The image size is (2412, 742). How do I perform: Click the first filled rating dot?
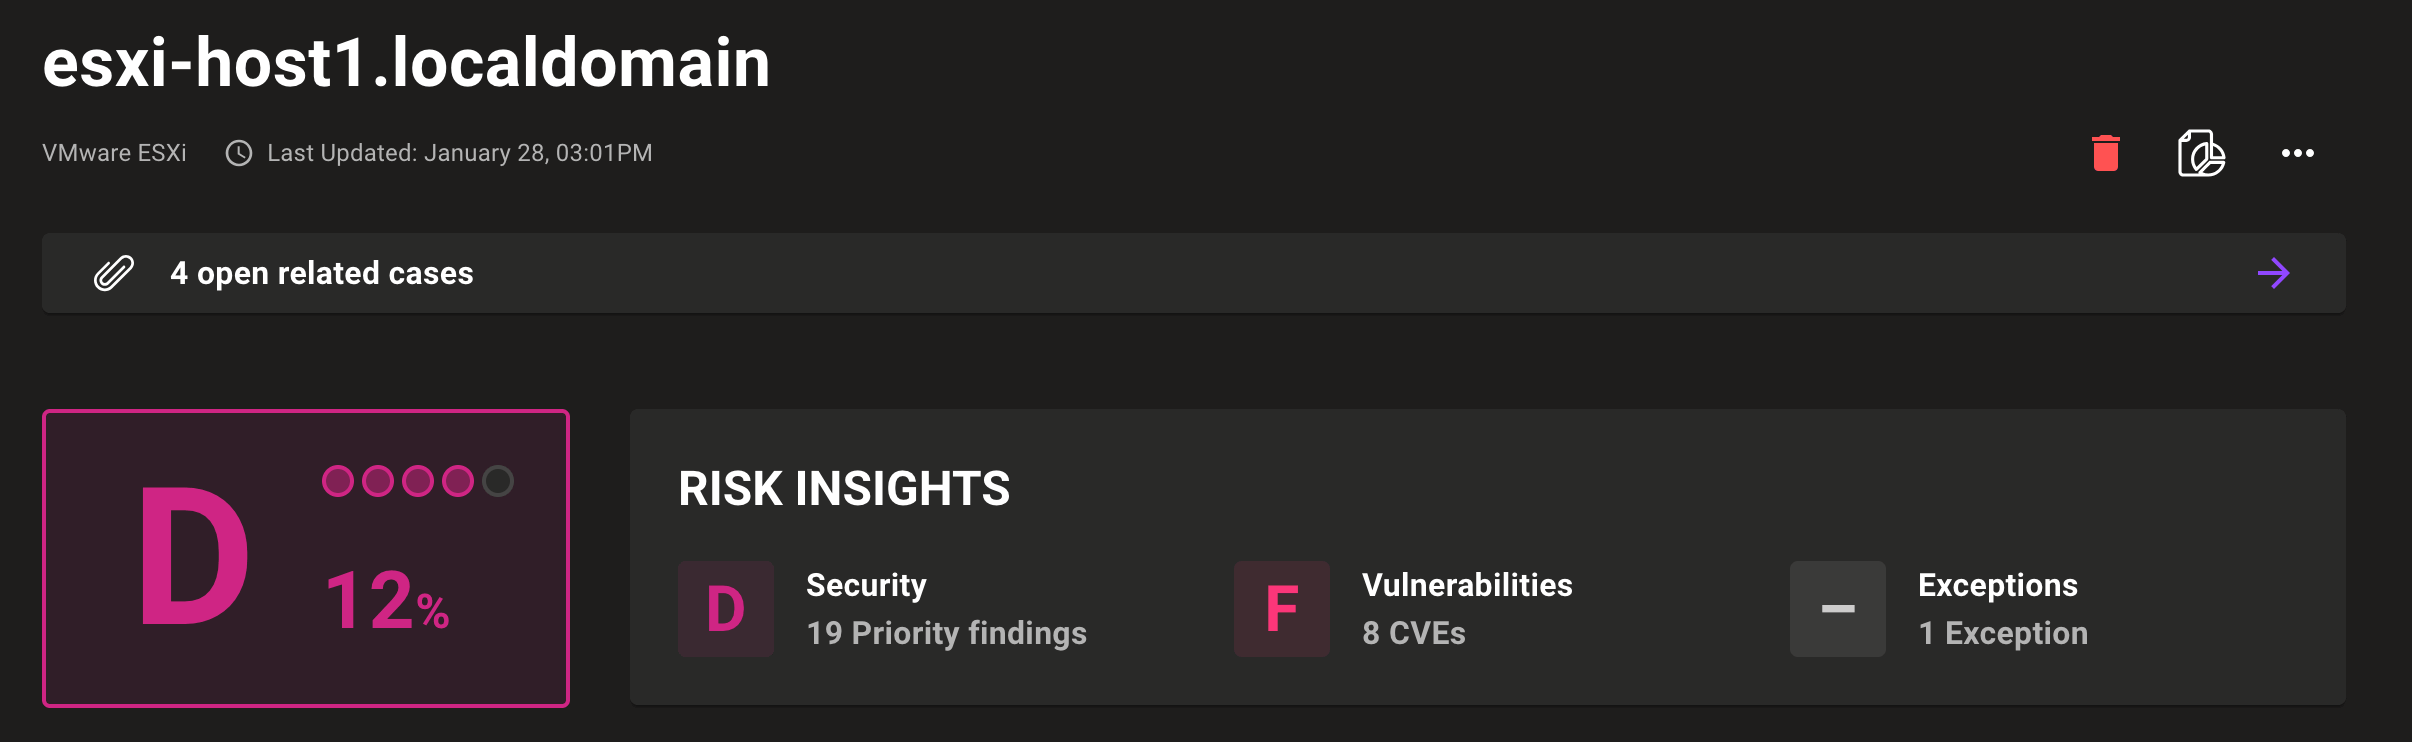(x=338, y=481)
